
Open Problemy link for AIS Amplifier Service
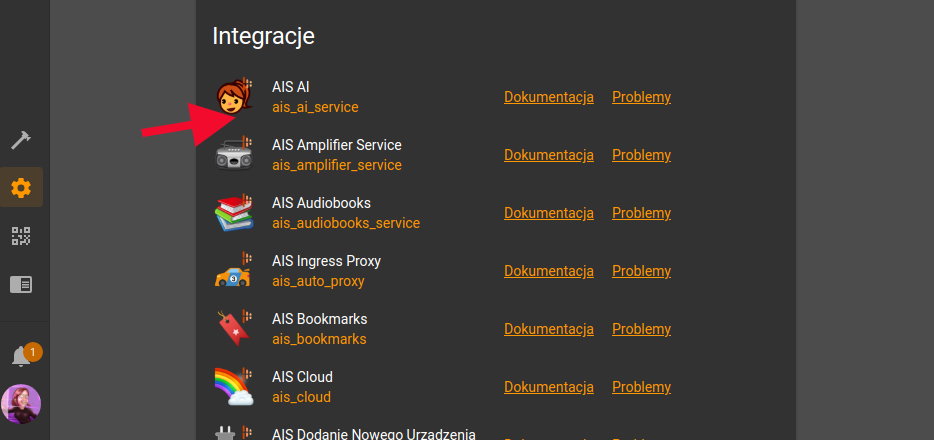(x=642, y=155)
